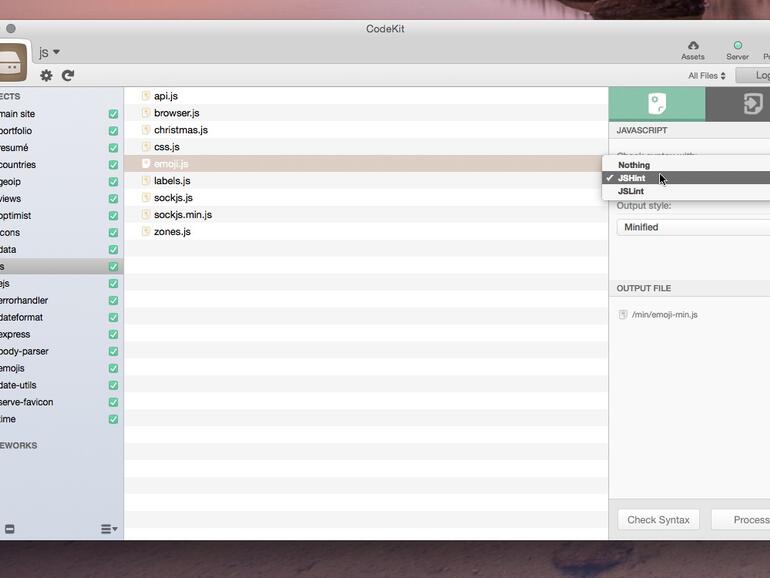Toggle the geoip project checkbox
The height and width of the screenshot is (578, 770).
113,182
